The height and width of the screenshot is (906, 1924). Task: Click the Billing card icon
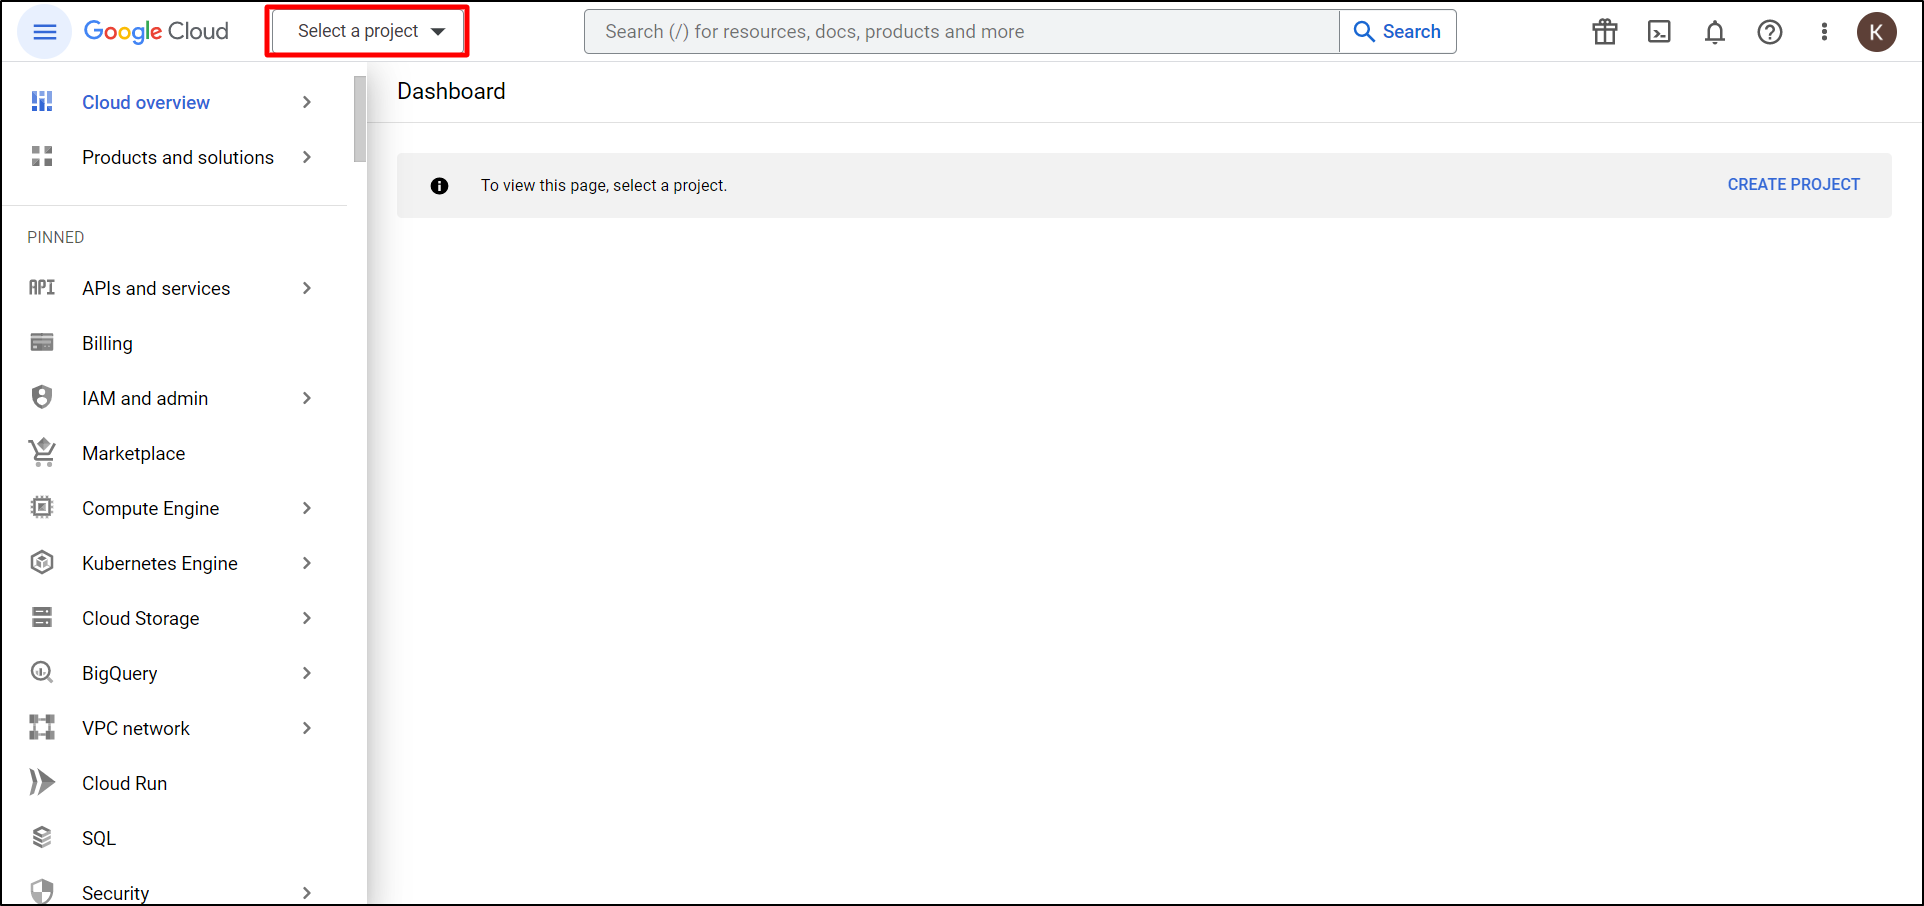41,342
